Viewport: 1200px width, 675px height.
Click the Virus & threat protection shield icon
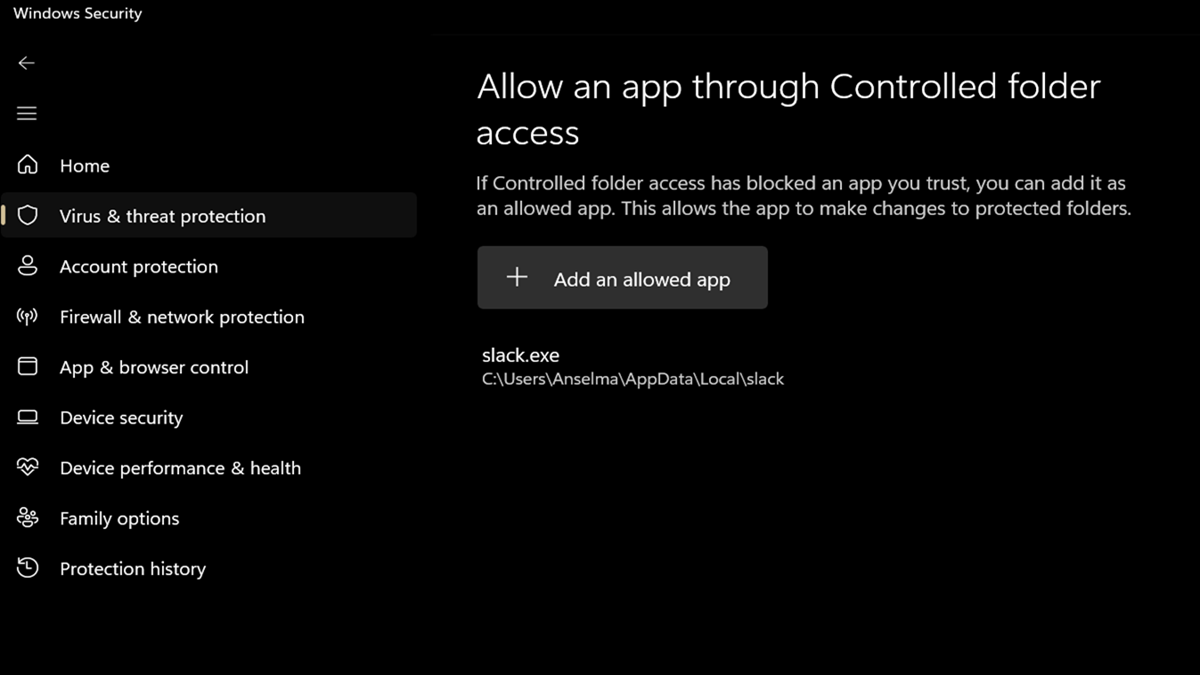coord(28,216)
